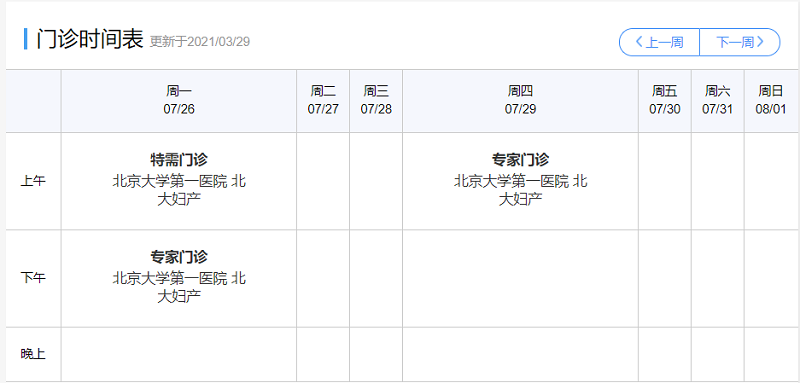Click the 周五 07/30 column header
The width and height of the screenshot is (800, 383).
[665, 100]
